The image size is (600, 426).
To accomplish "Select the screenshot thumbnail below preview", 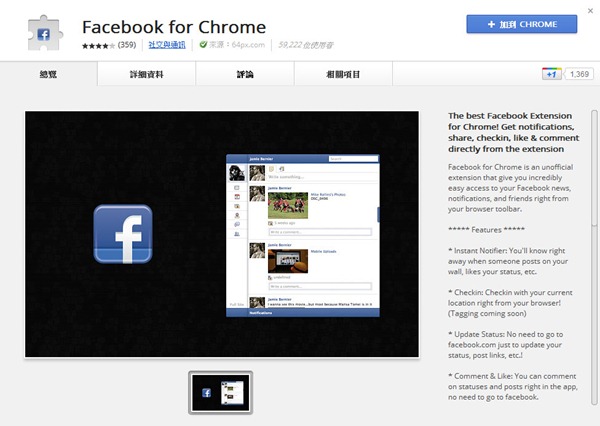I will pyautogui.click(x=220, y=393).
